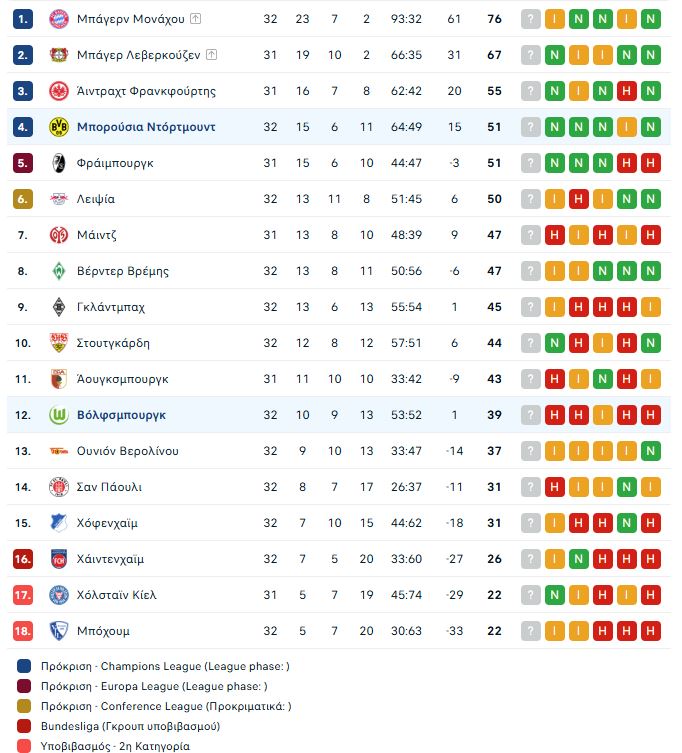Open the Μπορούσια Ντόρτμουντ team link

pyautogui.click(x=146, y=127)
